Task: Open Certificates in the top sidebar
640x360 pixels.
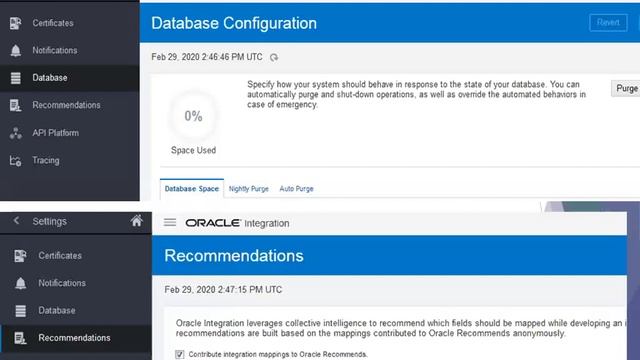Action: (53, 23)
